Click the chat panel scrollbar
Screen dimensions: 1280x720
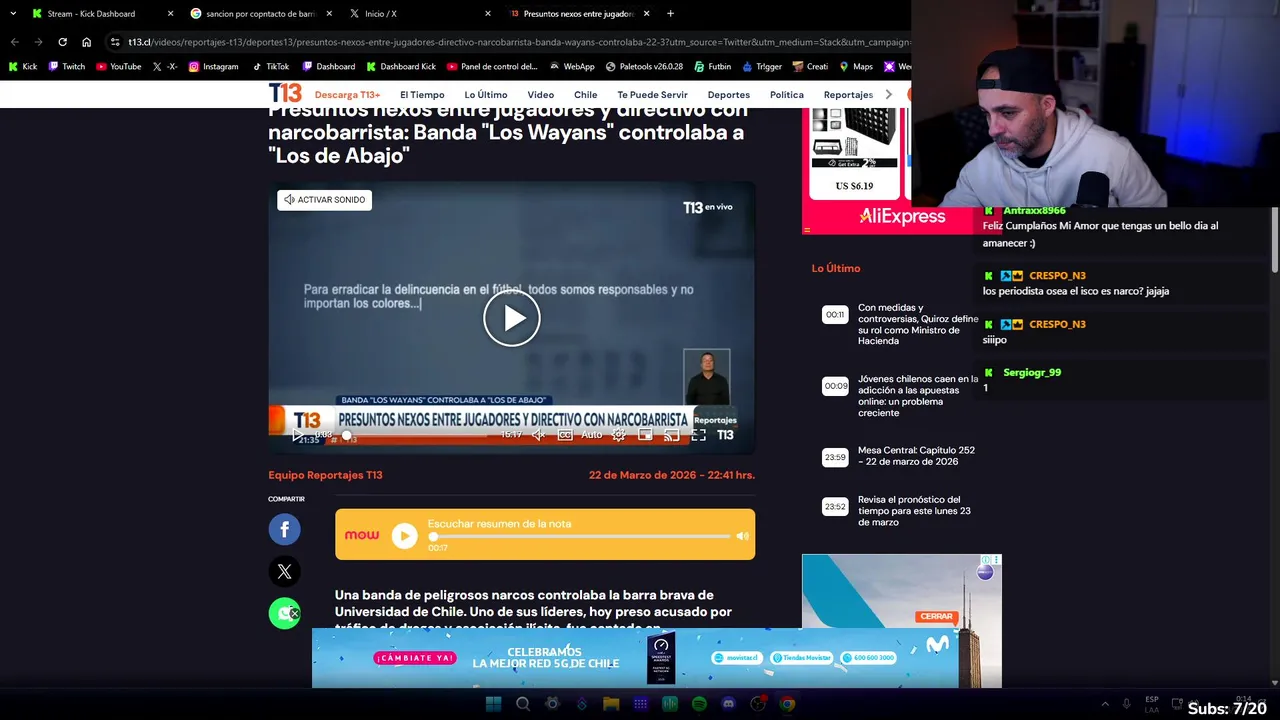click(x=1275, y=240)
